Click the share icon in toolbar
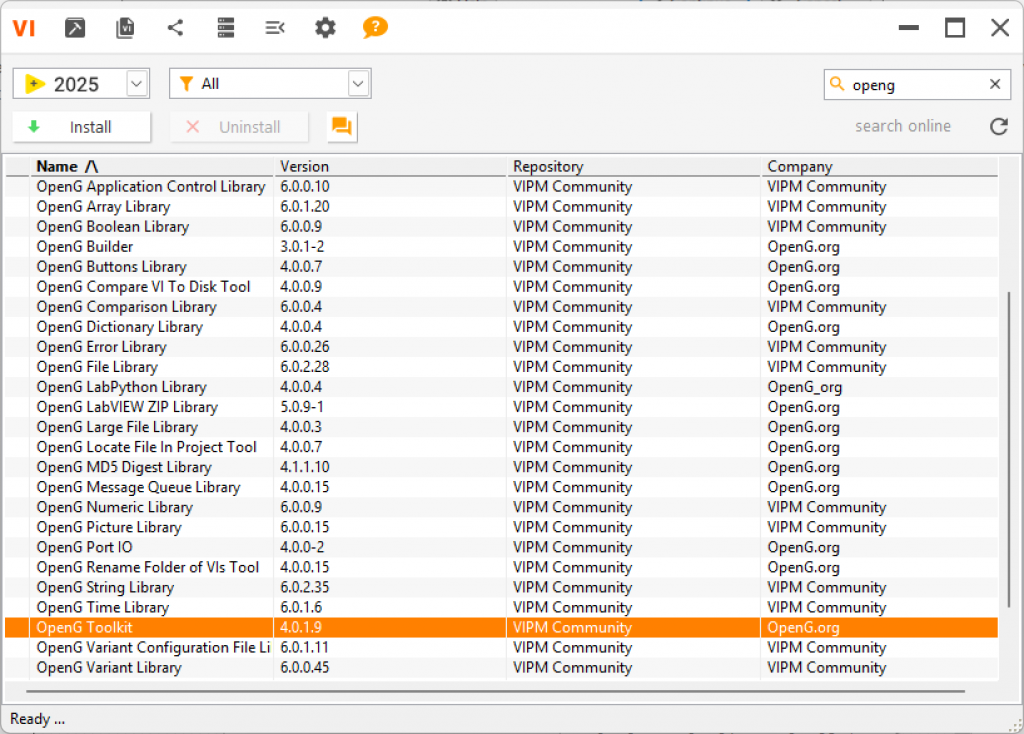1024x734 pixels. 175,27
